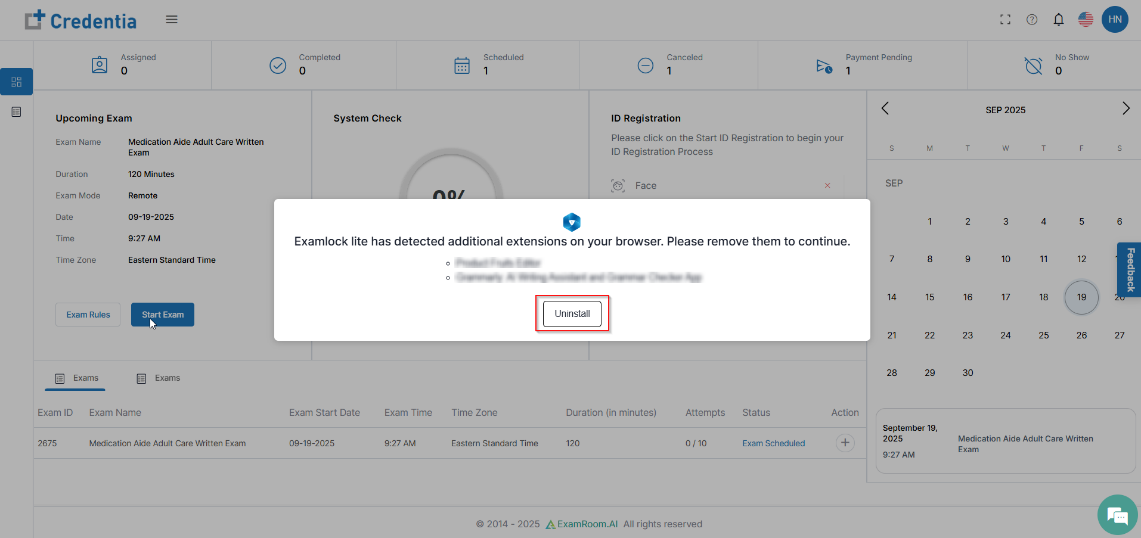Open the HN user profile avatar
This screenshot has height=538, width=1141.
click(x=1114, y=19)
